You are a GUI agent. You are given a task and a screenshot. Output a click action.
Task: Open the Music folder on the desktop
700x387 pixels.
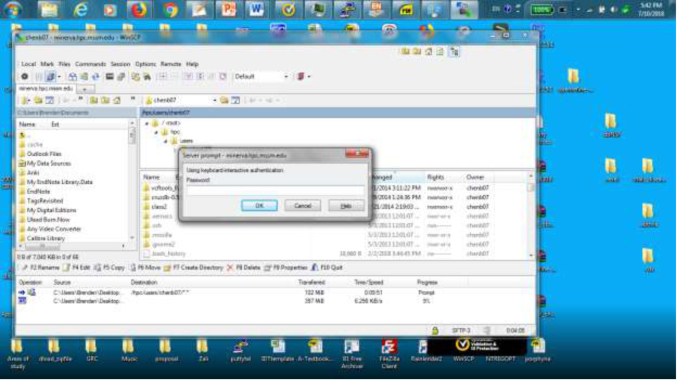[x=129, y=350]
